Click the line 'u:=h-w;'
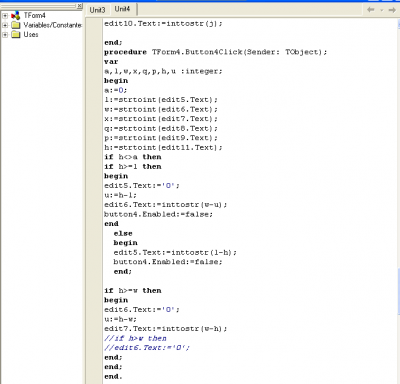The image size is (400, 384). (x=120, y=319)
